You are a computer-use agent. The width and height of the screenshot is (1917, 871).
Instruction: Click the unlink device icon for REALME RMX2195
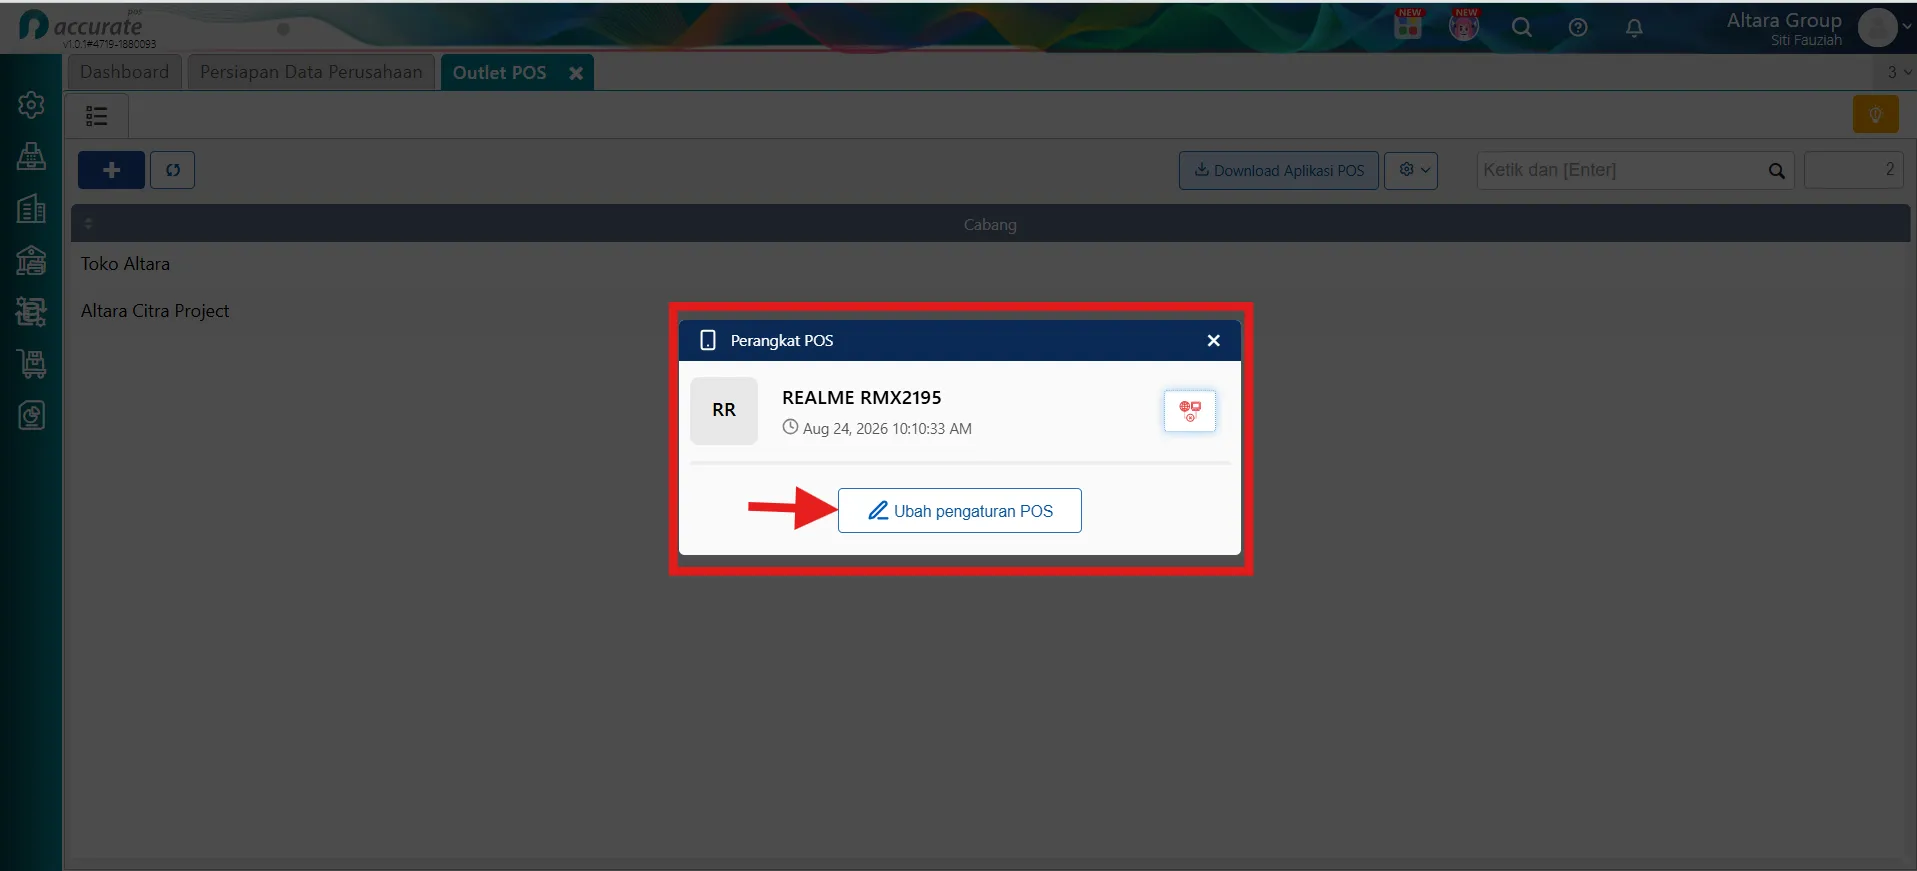pos(1189,411)
